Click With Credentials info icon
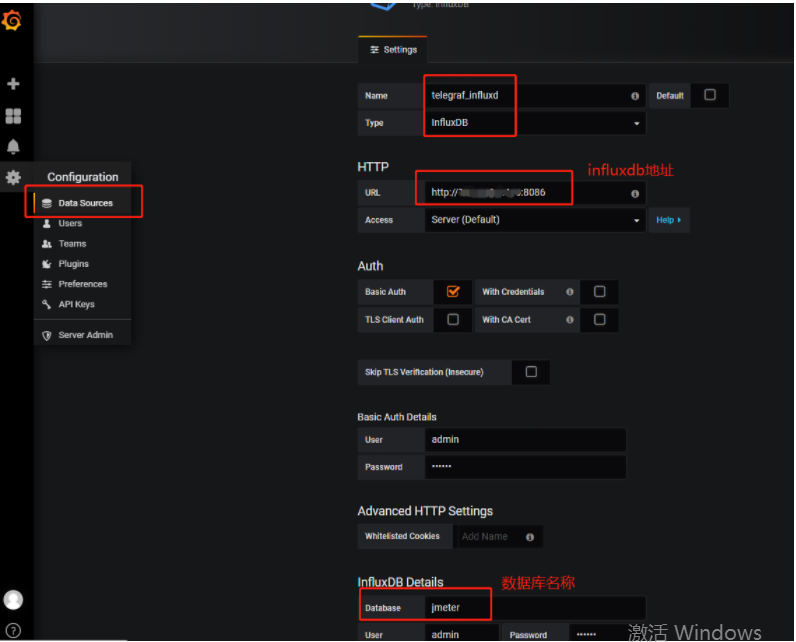This screenshot has height=642, width=796. point(570,292)
